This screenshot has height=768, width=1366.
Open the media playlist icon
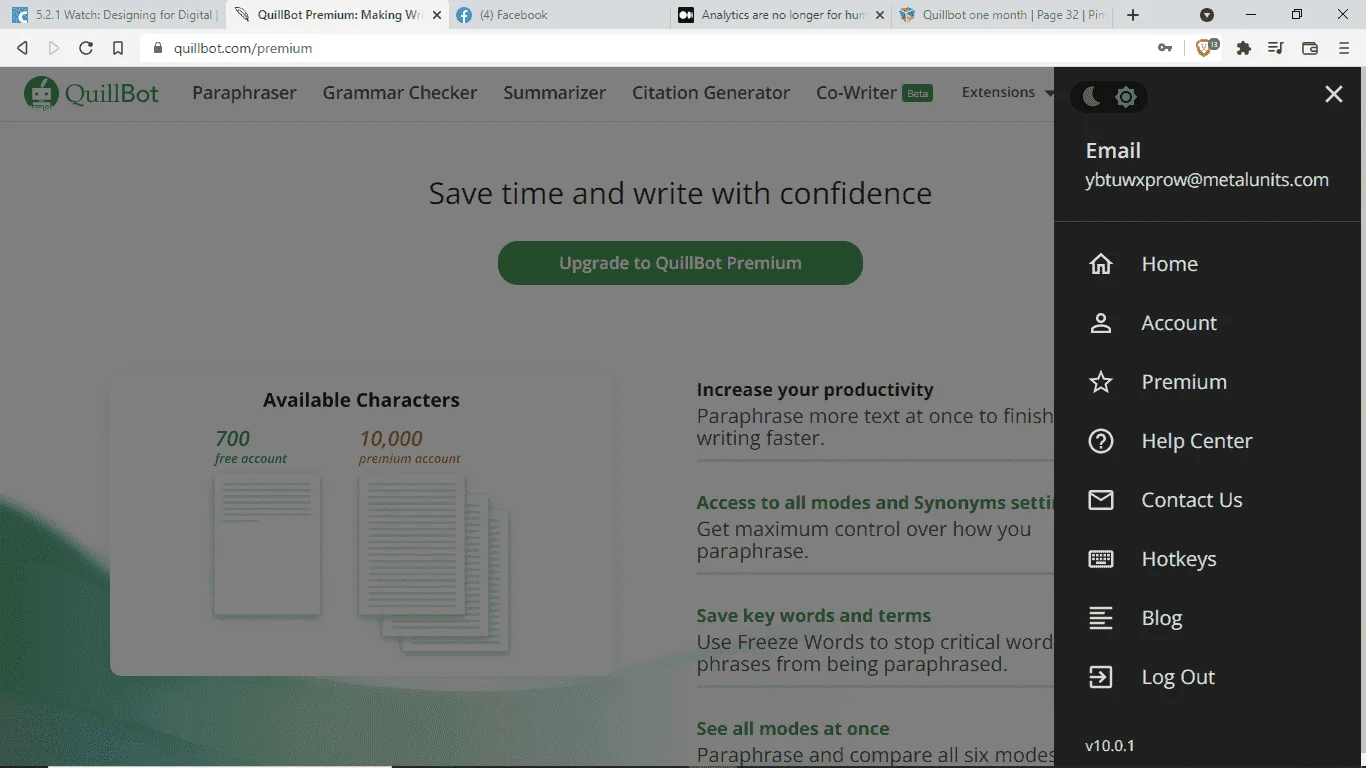1276,48
